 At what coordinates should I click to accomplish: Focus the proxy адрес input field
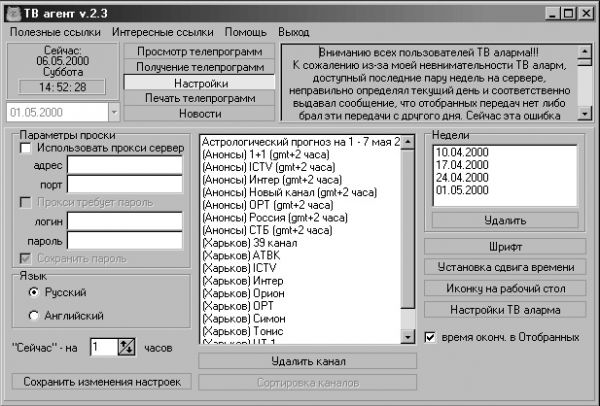125,165
